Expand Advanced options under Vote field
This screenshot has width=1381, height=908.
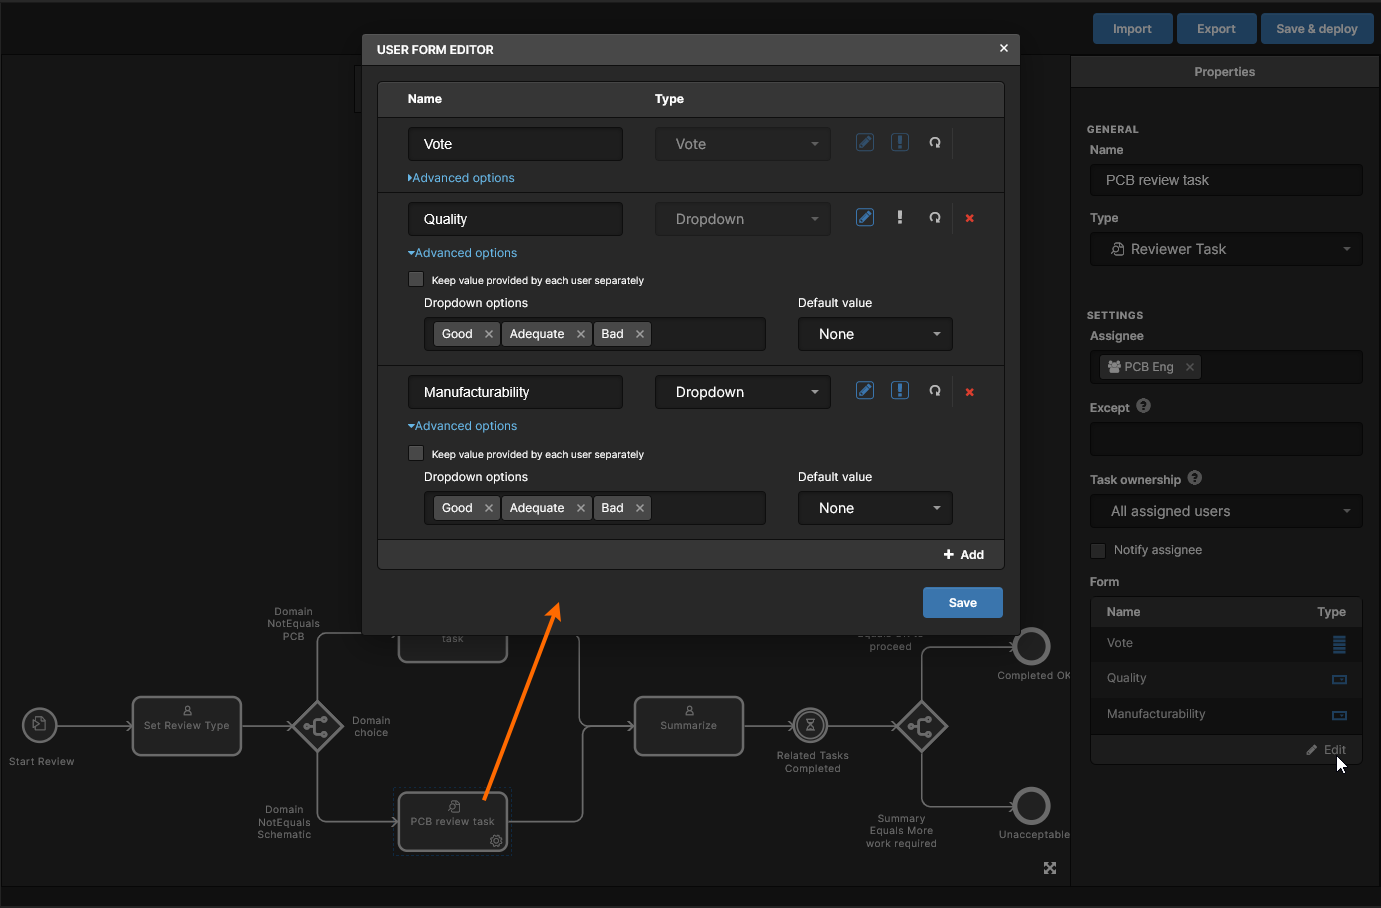click(462, 178)
